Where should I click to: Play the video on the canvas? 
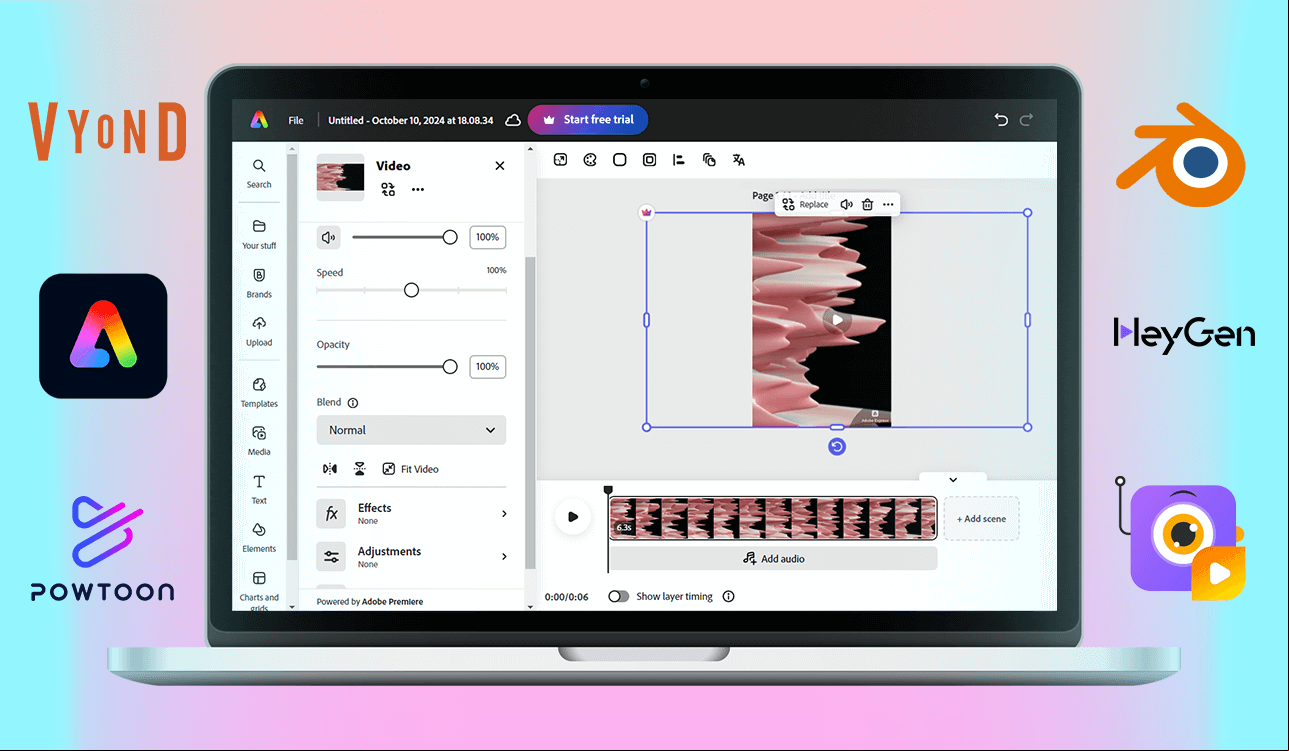point(837,320)
